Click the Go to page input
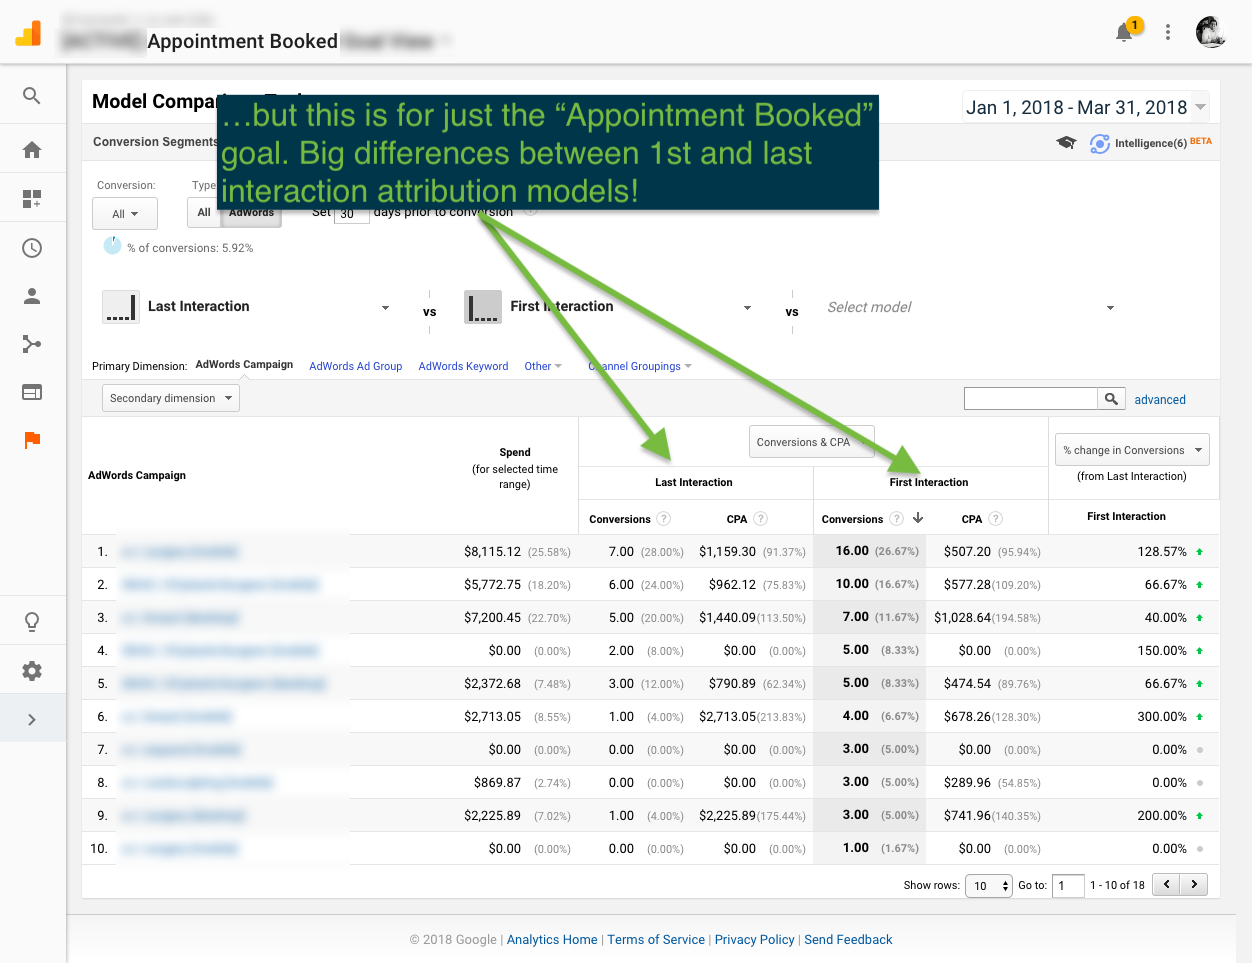The width and height of the screenshot is (1252, 963). coord(1069,886)
